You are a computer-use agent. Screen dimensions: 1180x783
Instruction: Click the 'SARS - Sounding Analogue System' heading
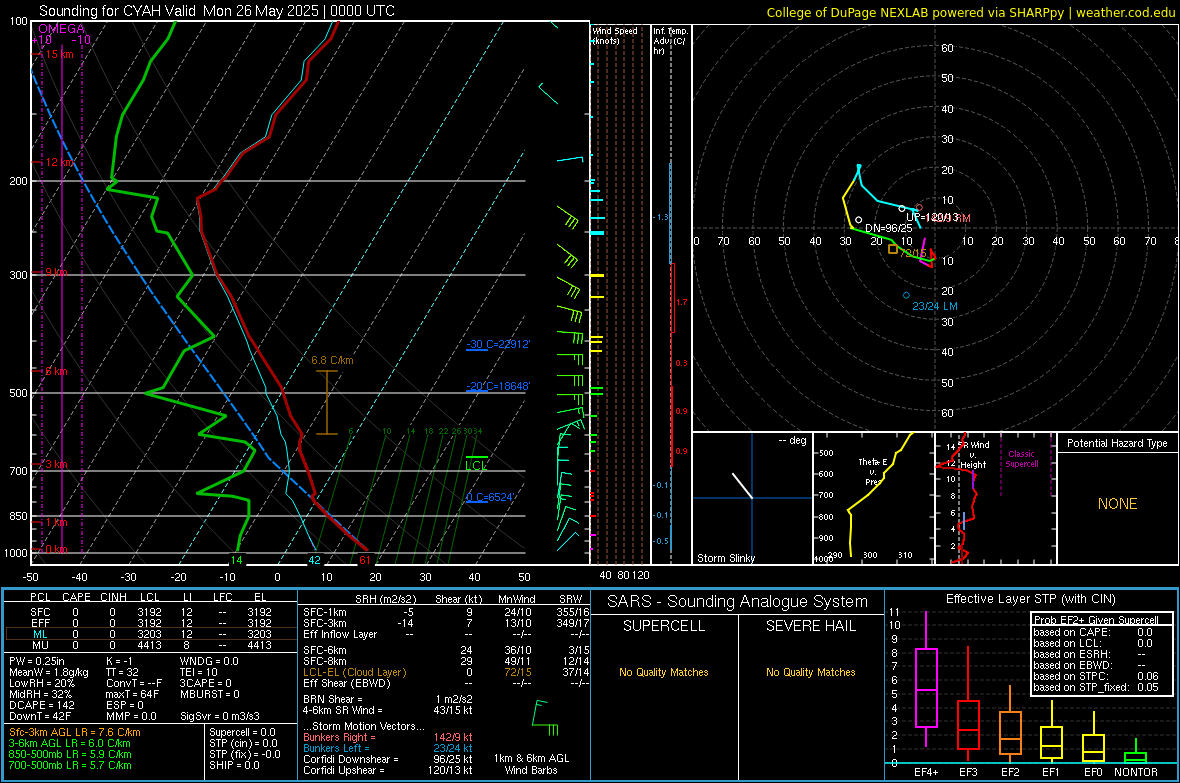(x=737, y=602)
